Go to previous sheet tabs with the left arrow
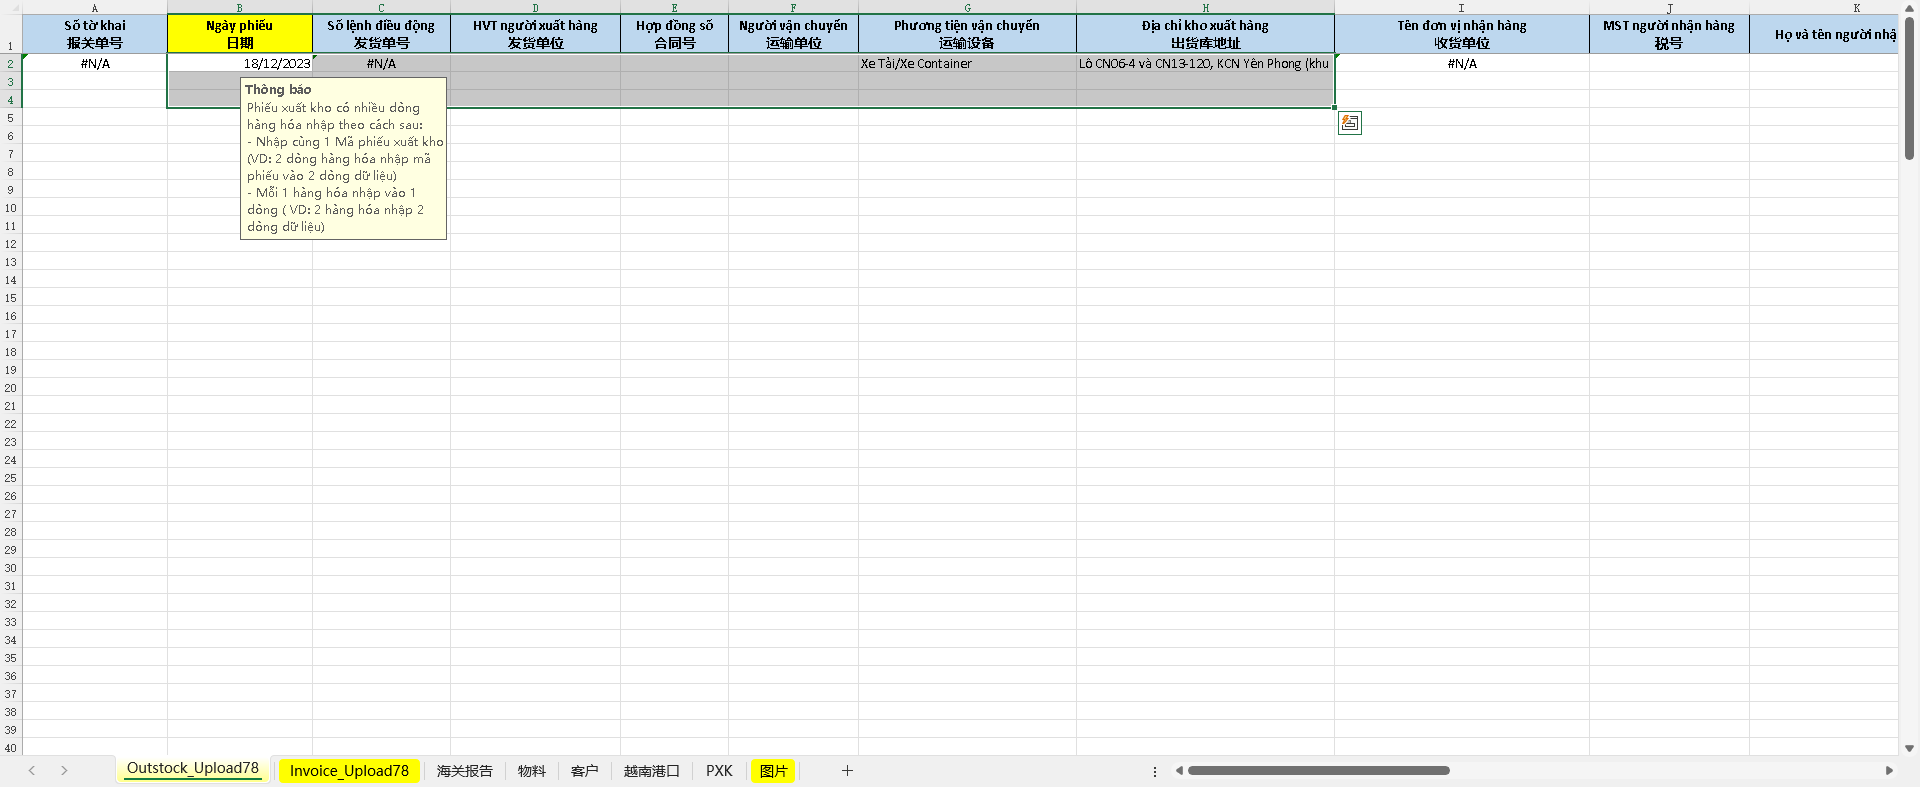Image resolution: width=1920 pixels, height=787 pixels. tap(32, 771)
